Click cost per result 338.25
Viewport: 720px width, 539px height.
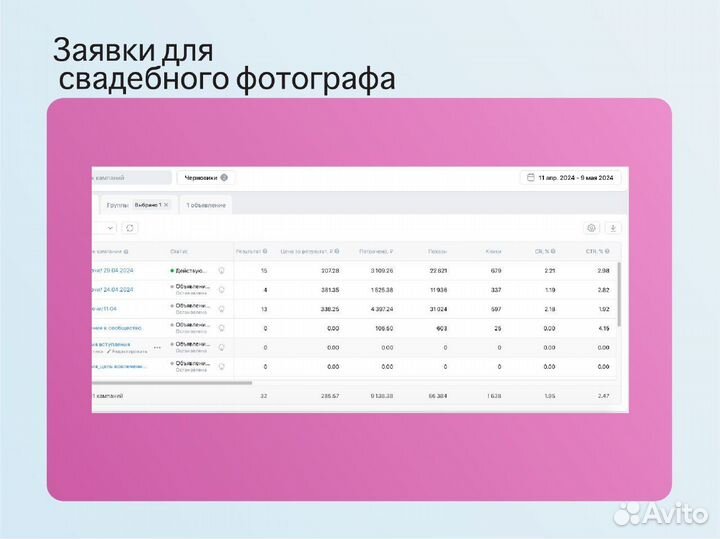(x=330, y=309)
